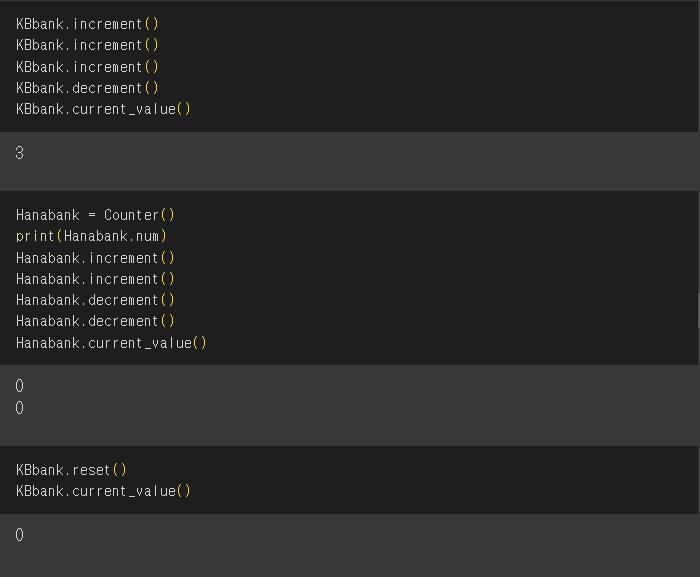This screenshot has height=577, width=700.
Task: Click the Hanabank.current_value() line
Action: pyautogui.click(x=111, y=343)
